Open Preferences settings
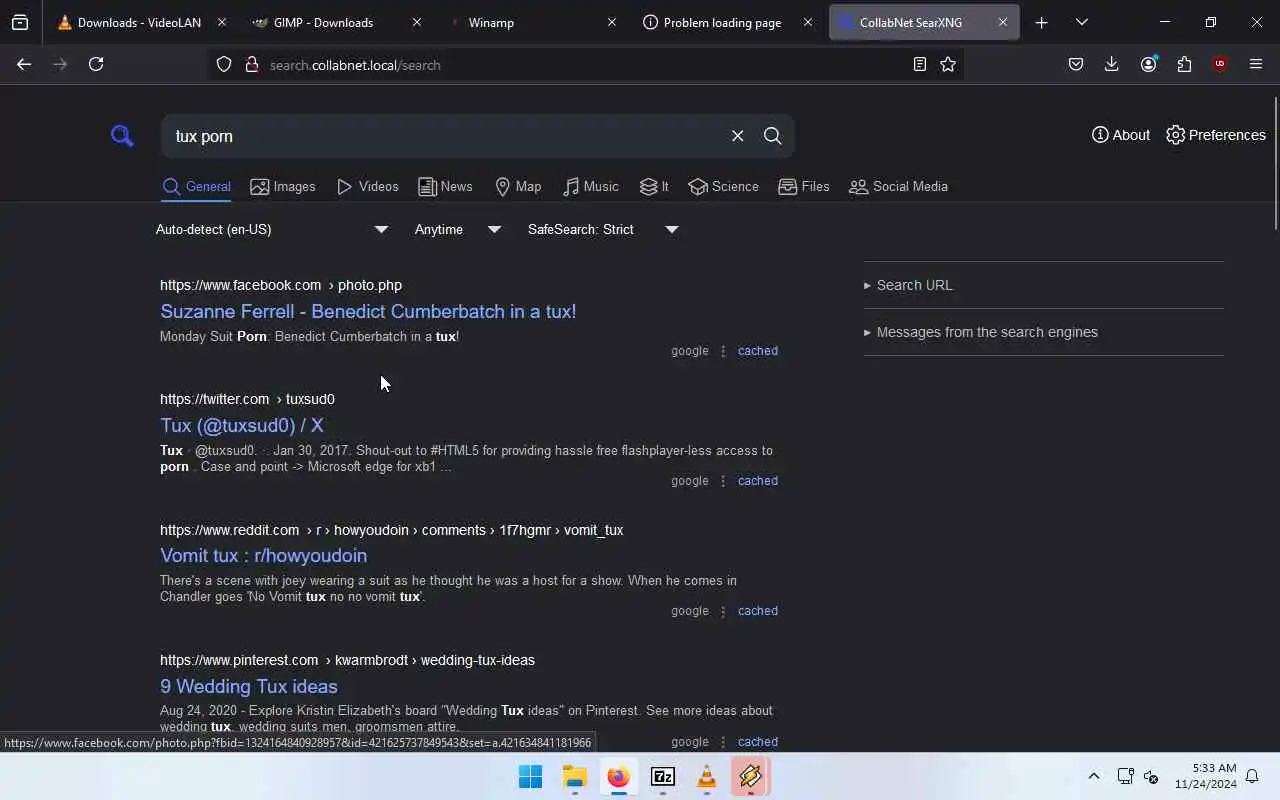The width and height of the screenshot is (1280, 800). click(x=1215, y=135)
